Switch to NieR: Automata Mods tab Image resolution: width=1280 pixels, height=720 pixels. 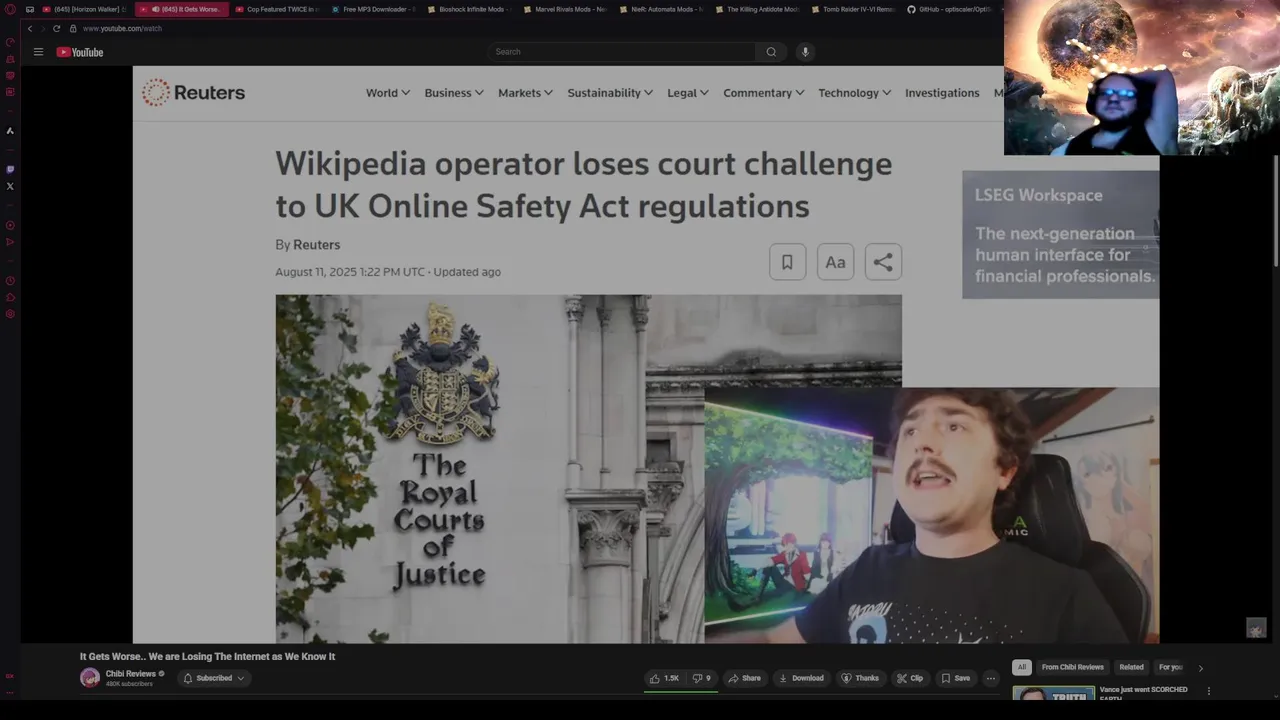click(x=661, y=9)
